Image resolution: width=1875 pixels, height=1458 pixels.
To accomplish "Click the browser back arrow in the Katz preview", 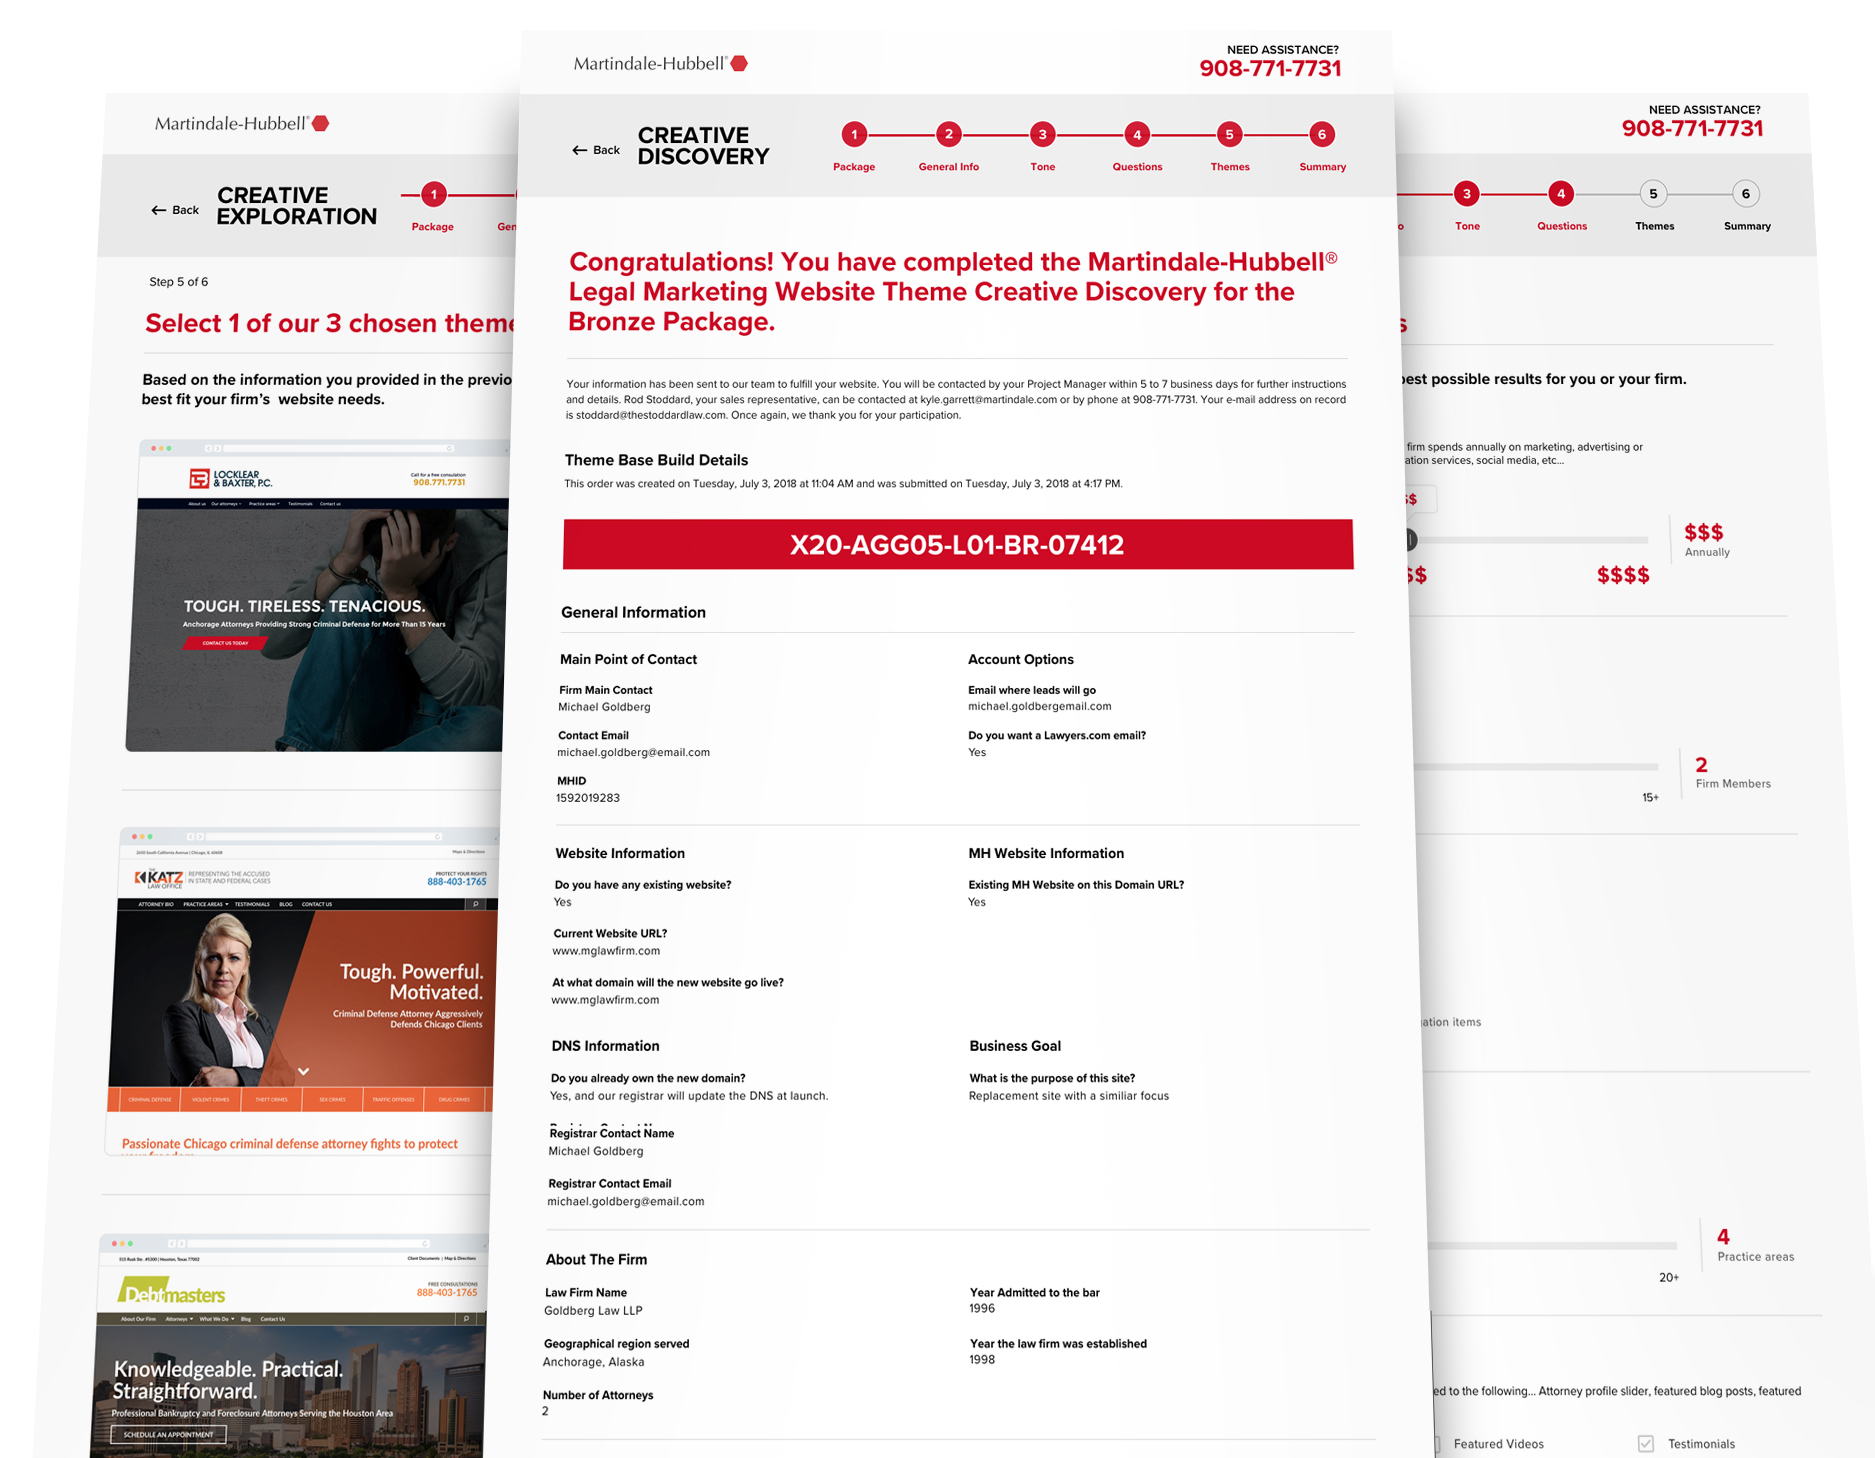I will (191, 836).
